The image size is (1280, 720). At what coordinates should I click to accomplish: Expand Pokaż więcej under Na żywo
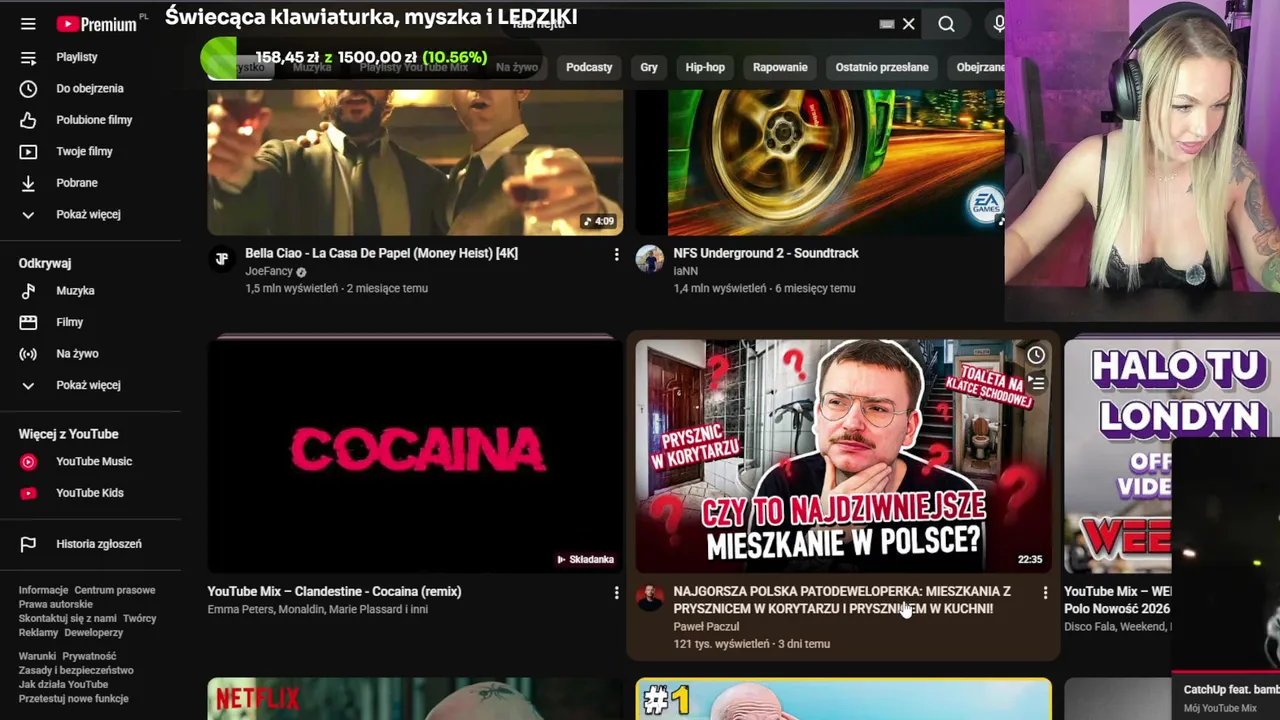pyautogui.click(x=88, y=385)
